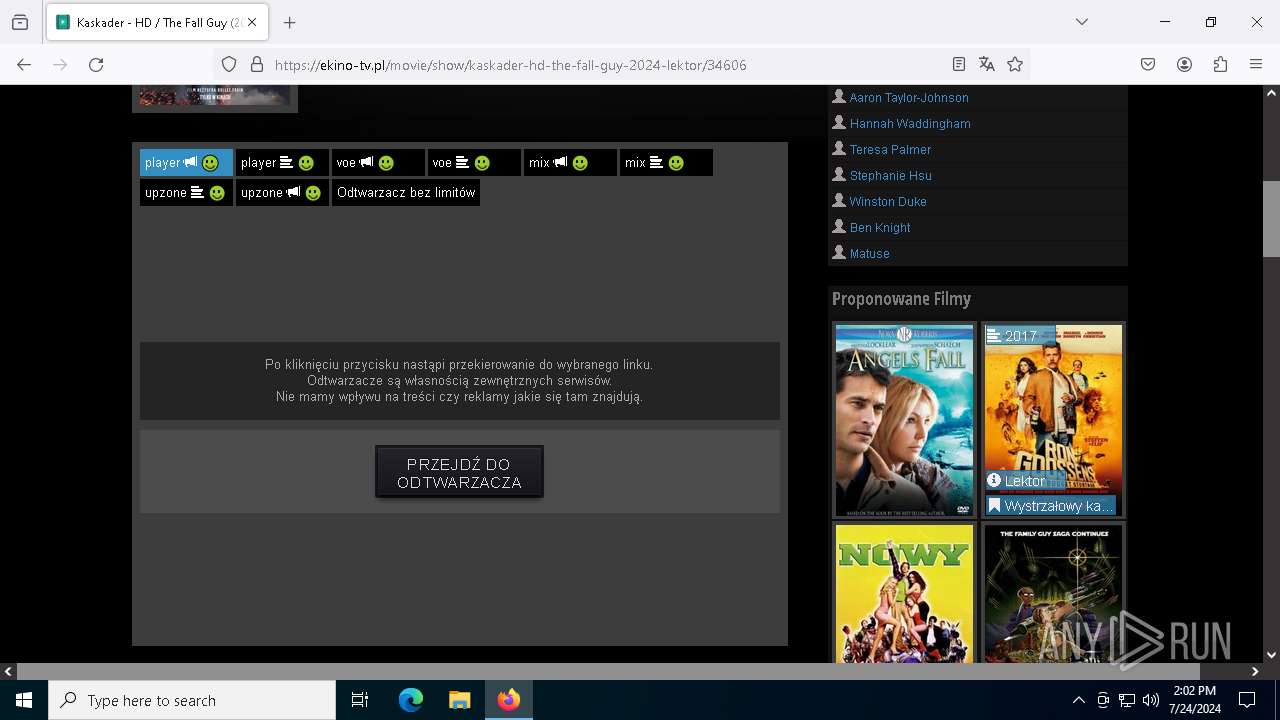This screenshot has width=1280, height=720.
Task: Open actor Stephanie Hsu link
Action: 890,176
